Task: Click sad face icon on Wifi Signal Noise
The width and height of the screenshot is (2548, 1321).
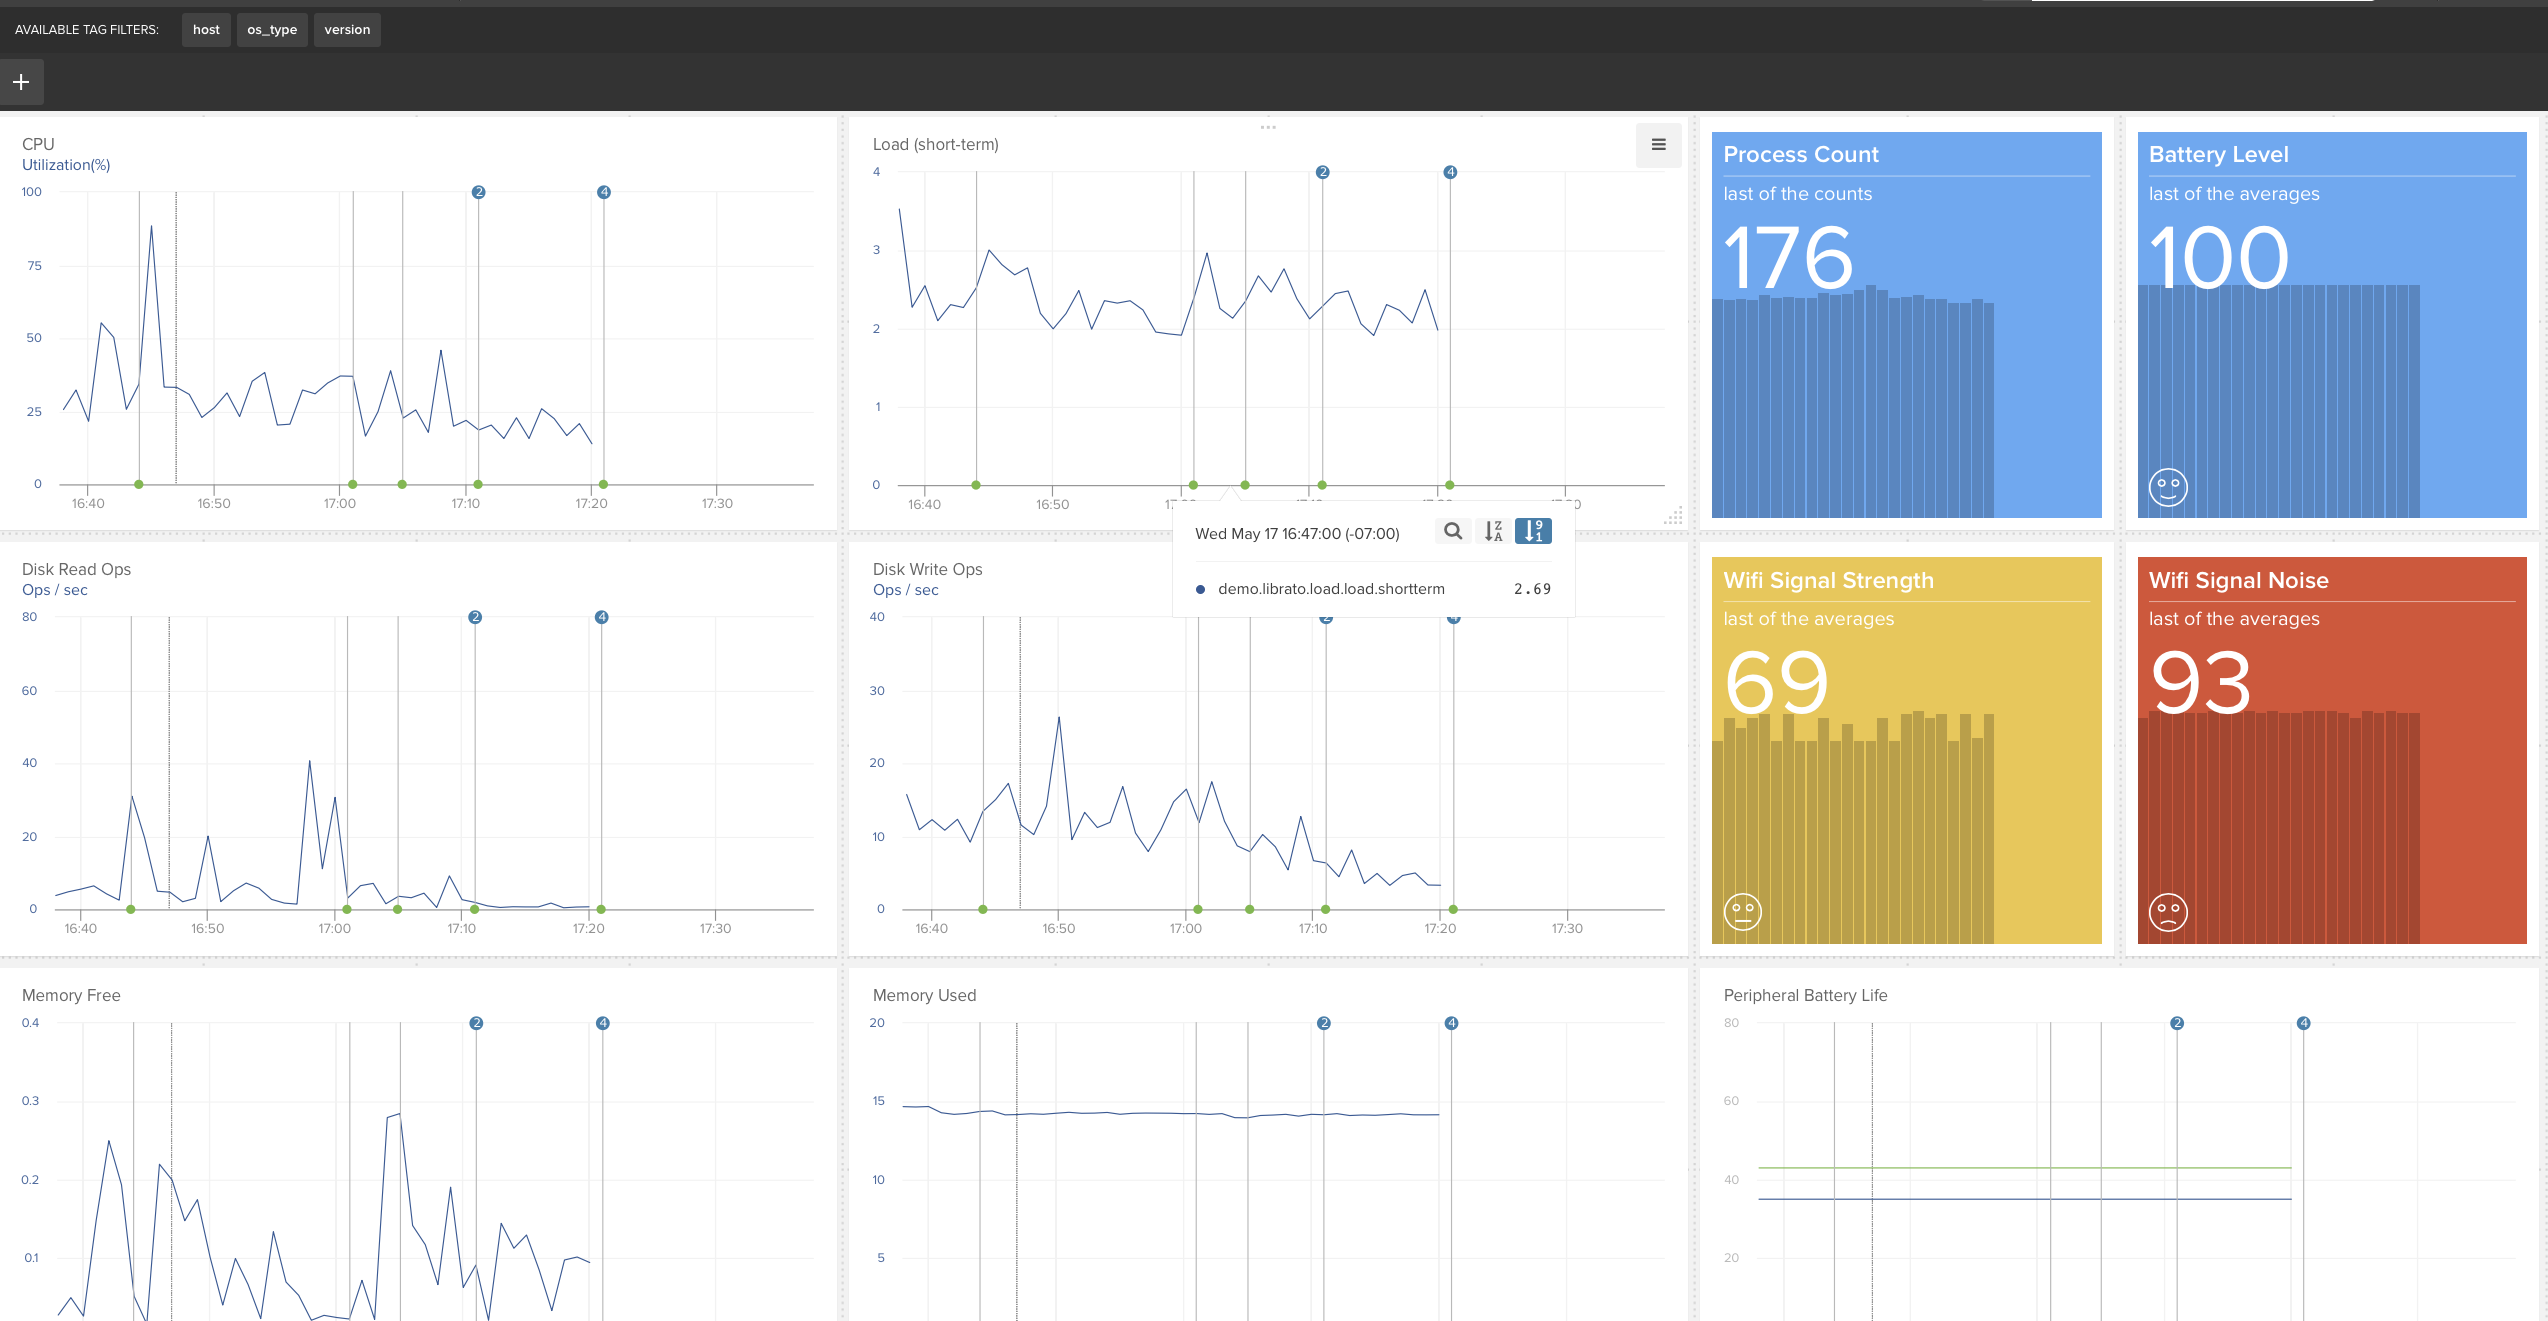Action: [x=2168, y=912]
